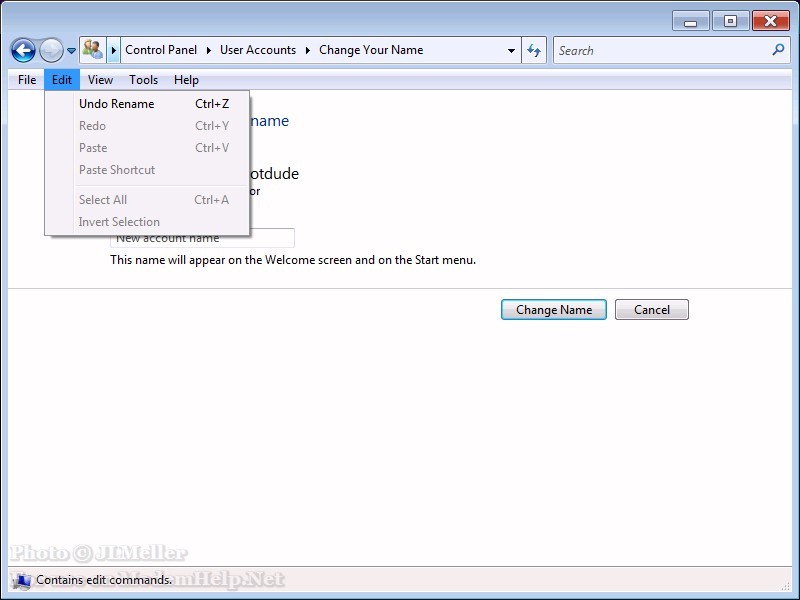The width and height of the screenshot is (800, 600).
Task: Maximize the window
Action: point(731,21)
